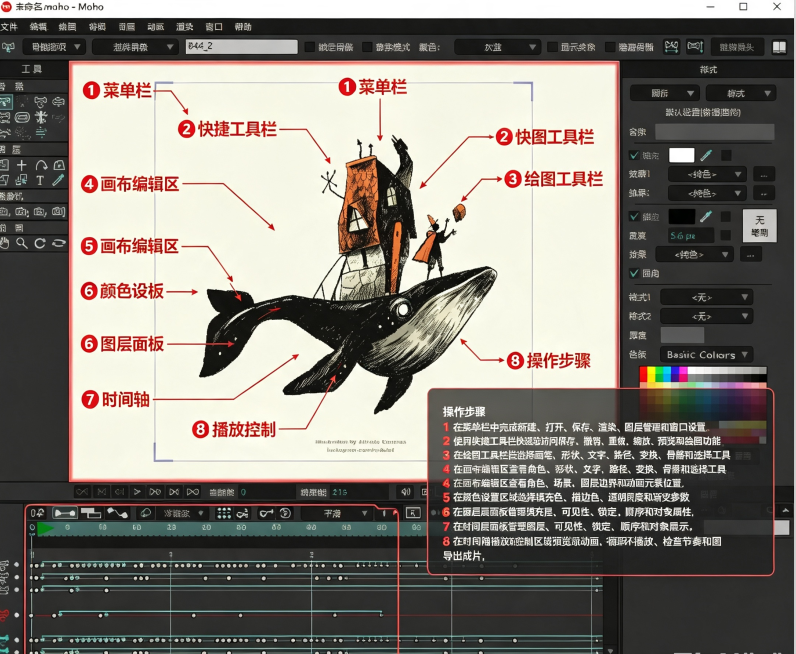Switch timeline to motion graph icon
Image resolution: width=796 pixels, height=654 pixels.
click(x=117, y=513)
